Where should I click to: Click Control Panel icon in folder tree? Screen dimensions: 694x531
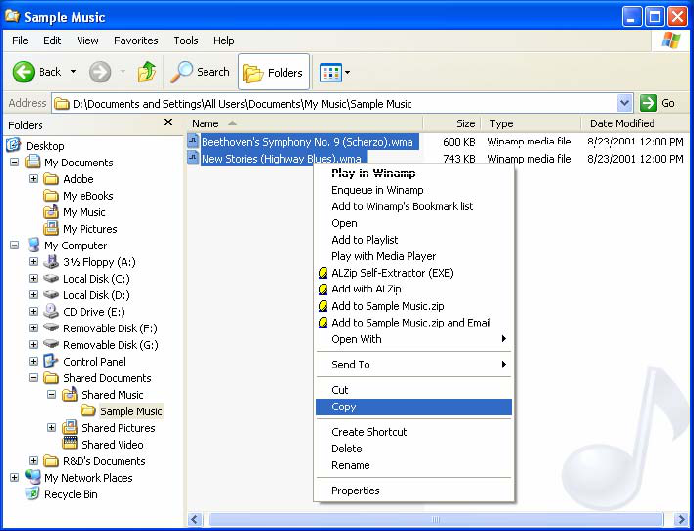click(x=51, y=361)
